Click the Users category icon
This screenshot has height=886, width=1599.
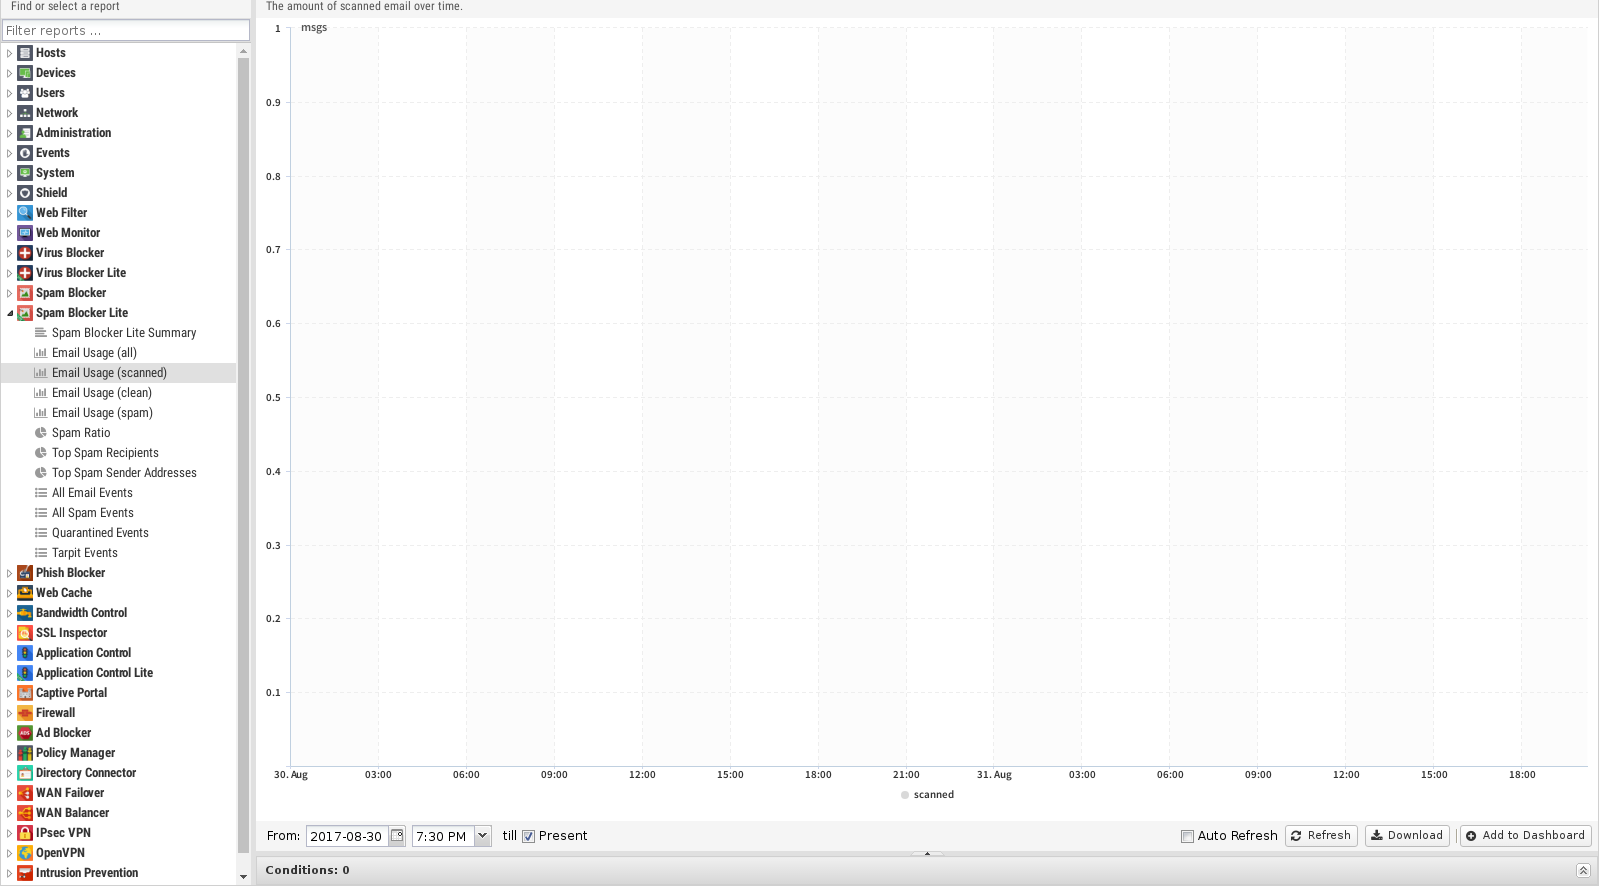(x=25, y=93)
